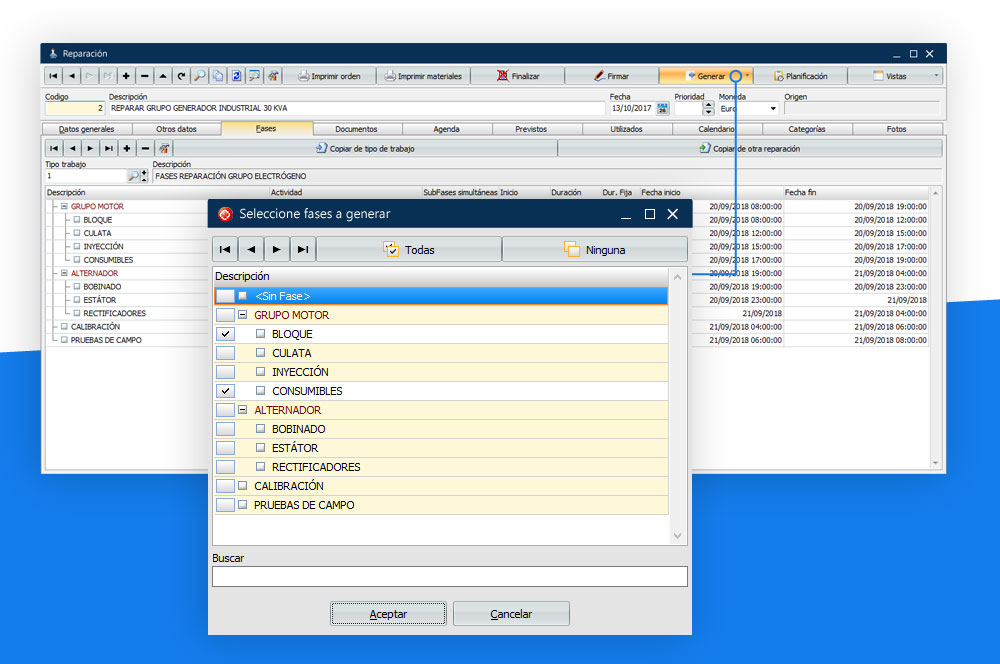
Task: Click the dialog list scrollbar down arrow
Action: pos(678,536)
